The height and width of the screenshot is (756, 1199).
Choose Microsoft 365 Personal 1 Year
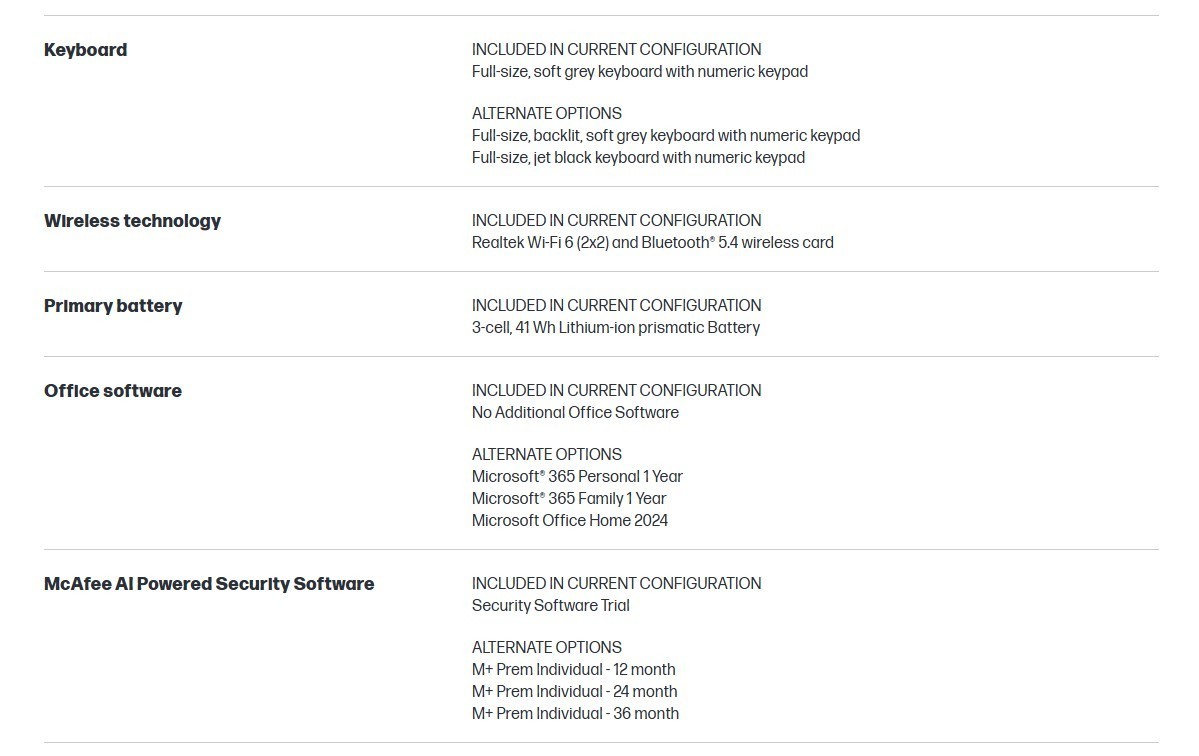tap(577, 476)
